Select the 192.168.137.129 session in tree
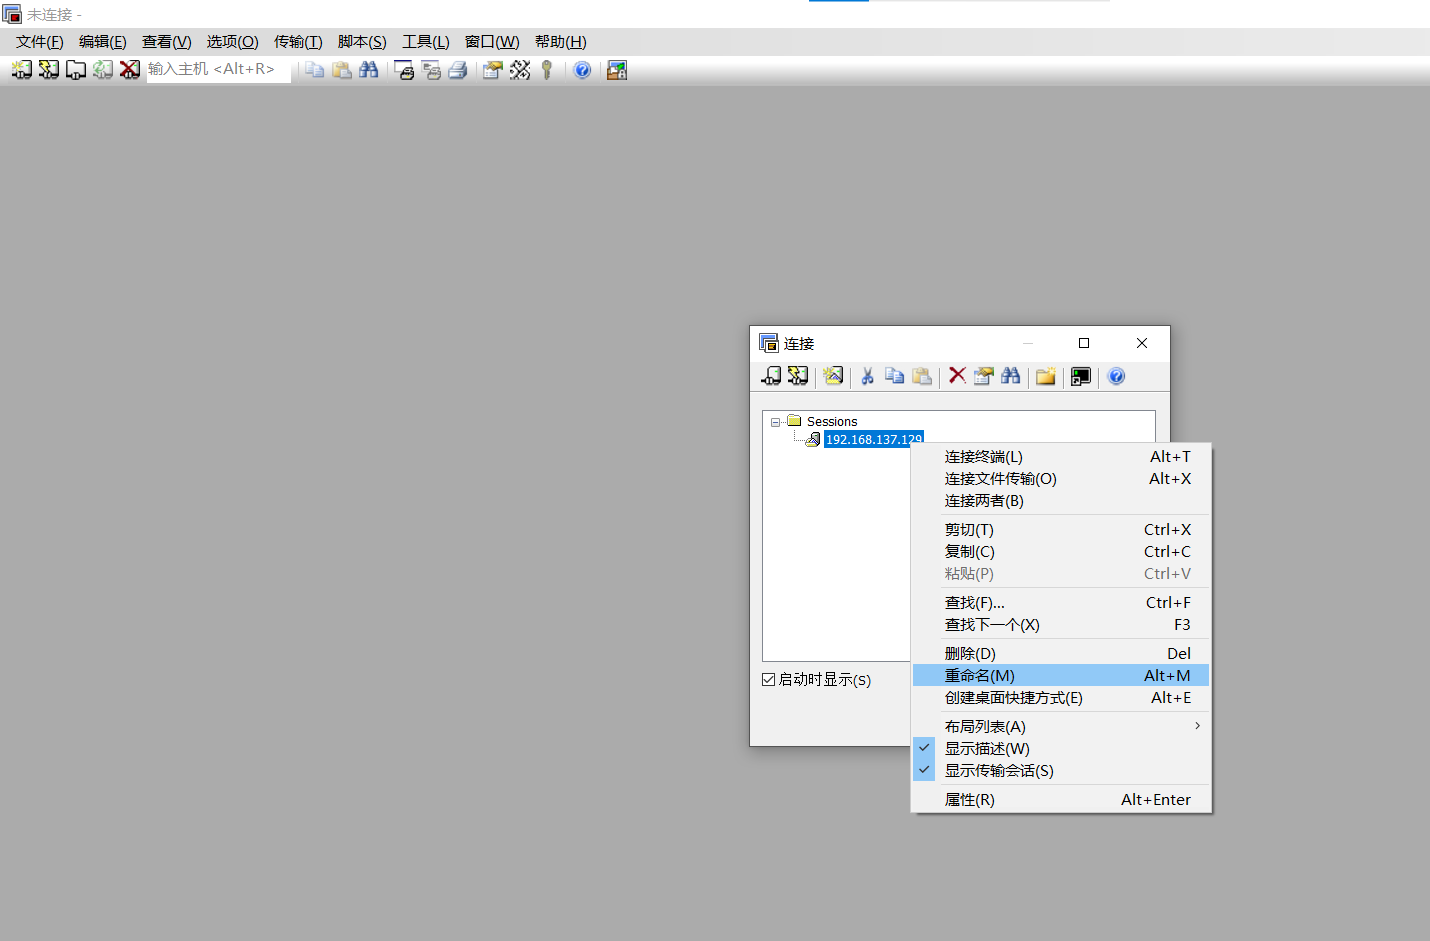 (x=873, y=439)
